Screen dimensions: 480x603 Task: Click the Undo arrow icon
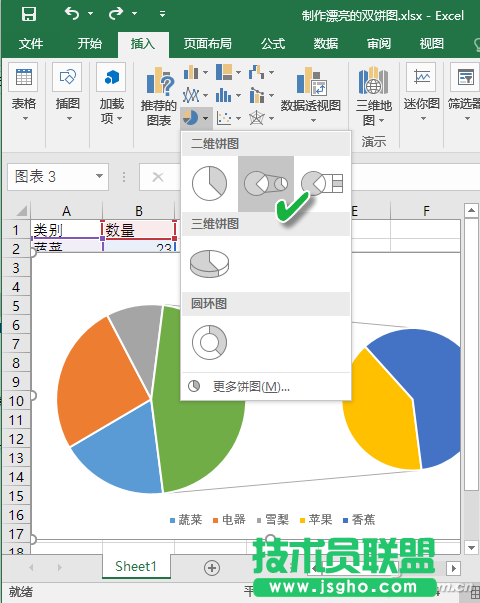[x=72, y=14]
